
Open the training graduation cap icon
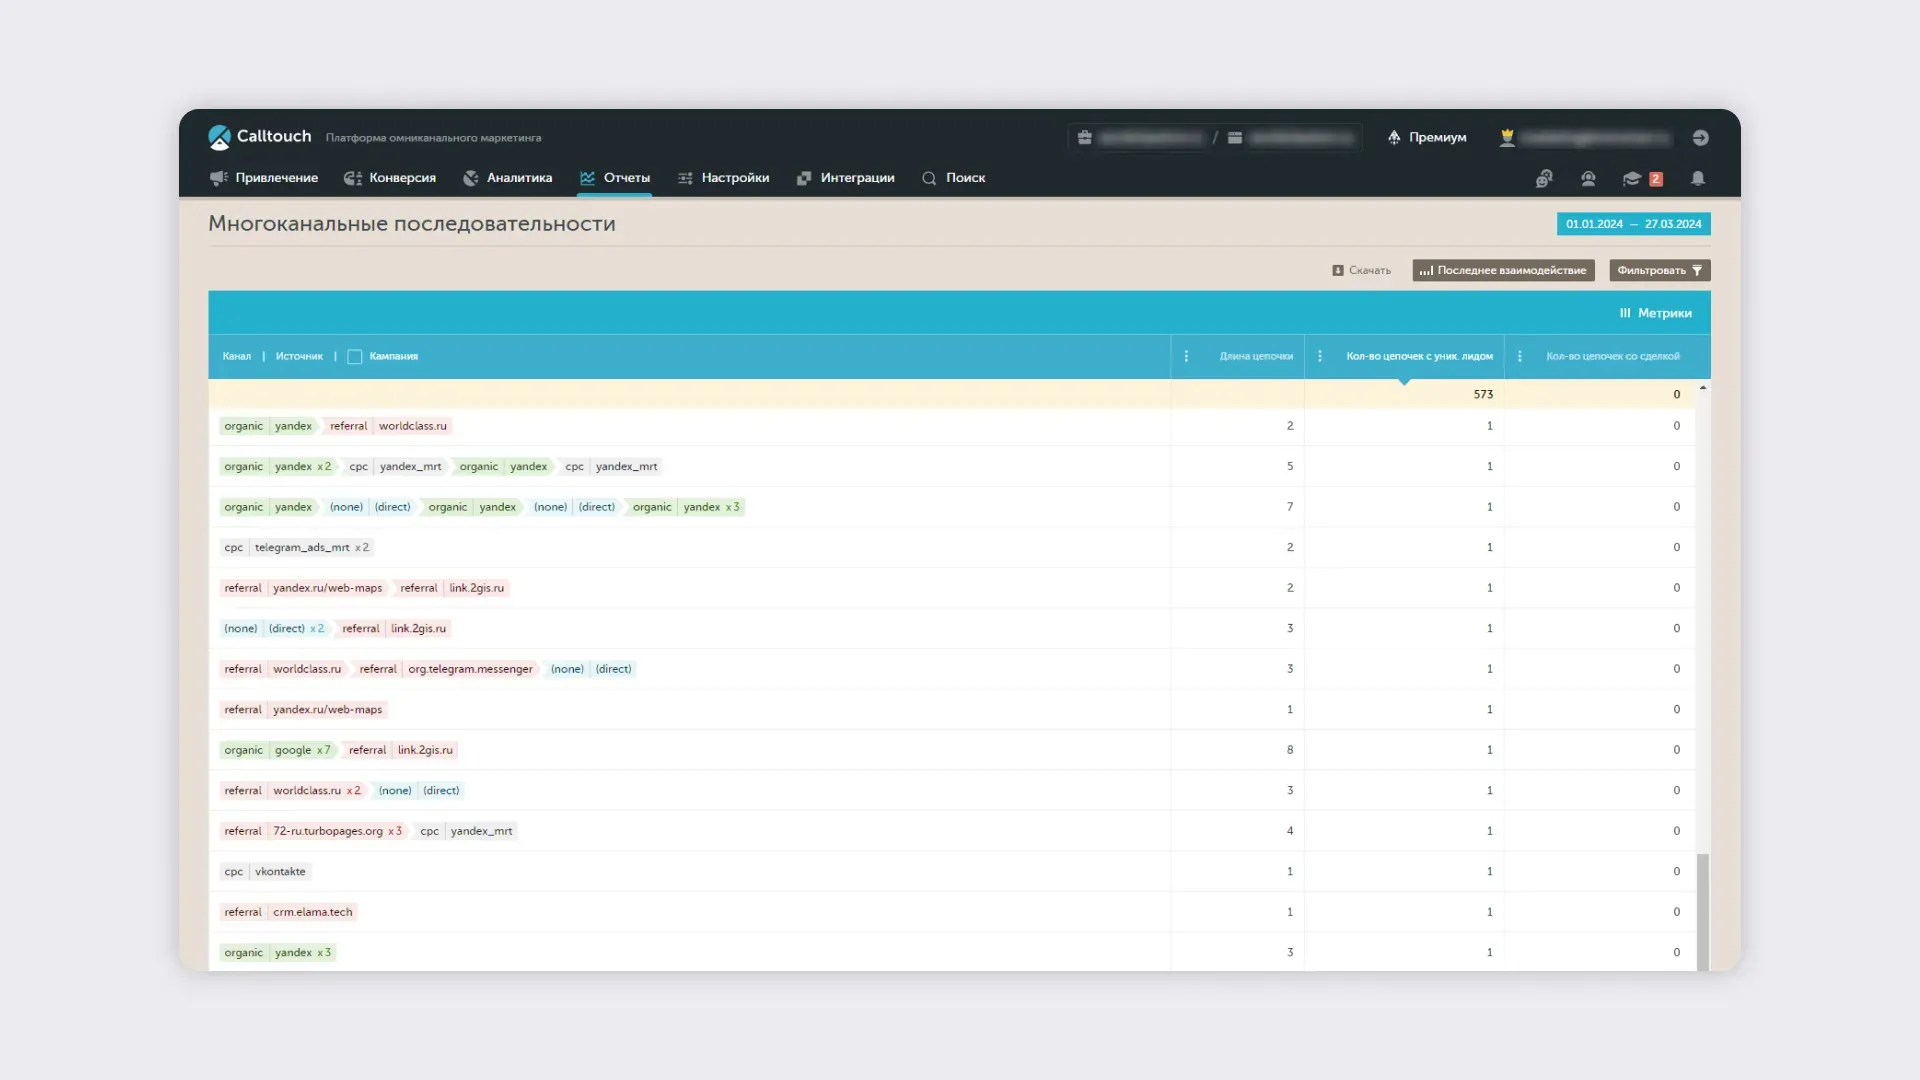[x=1632, y=178]
